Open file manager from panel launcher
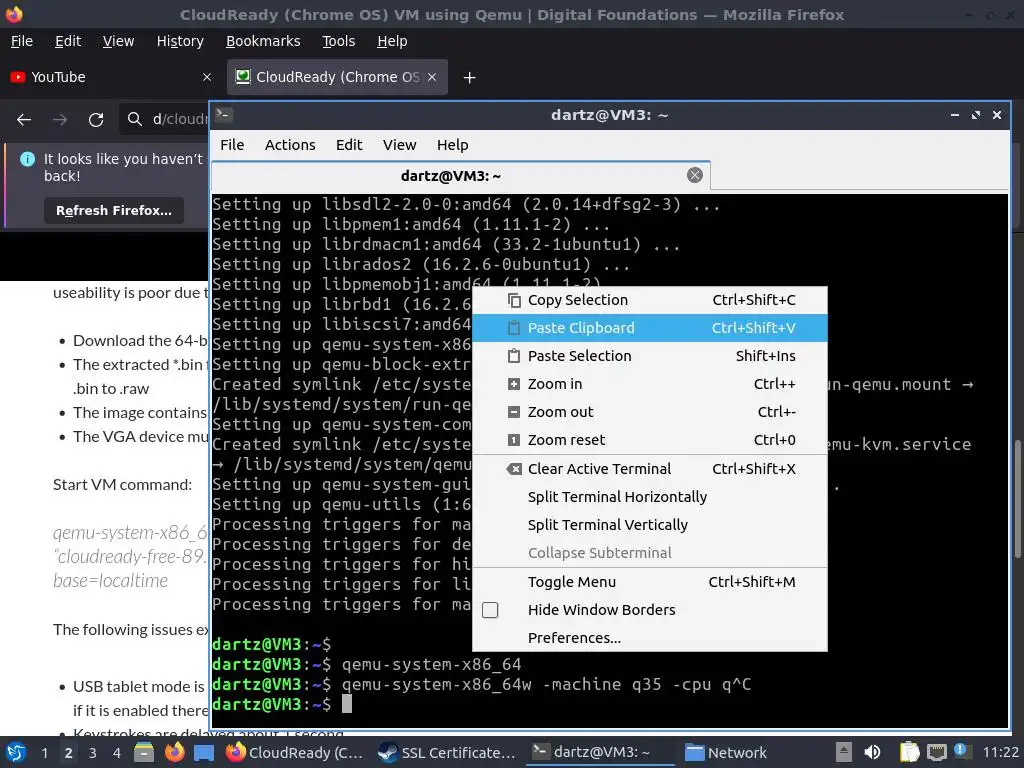Image resolution: width=1024 pixels, height=768 pixels. pos(144,752)
